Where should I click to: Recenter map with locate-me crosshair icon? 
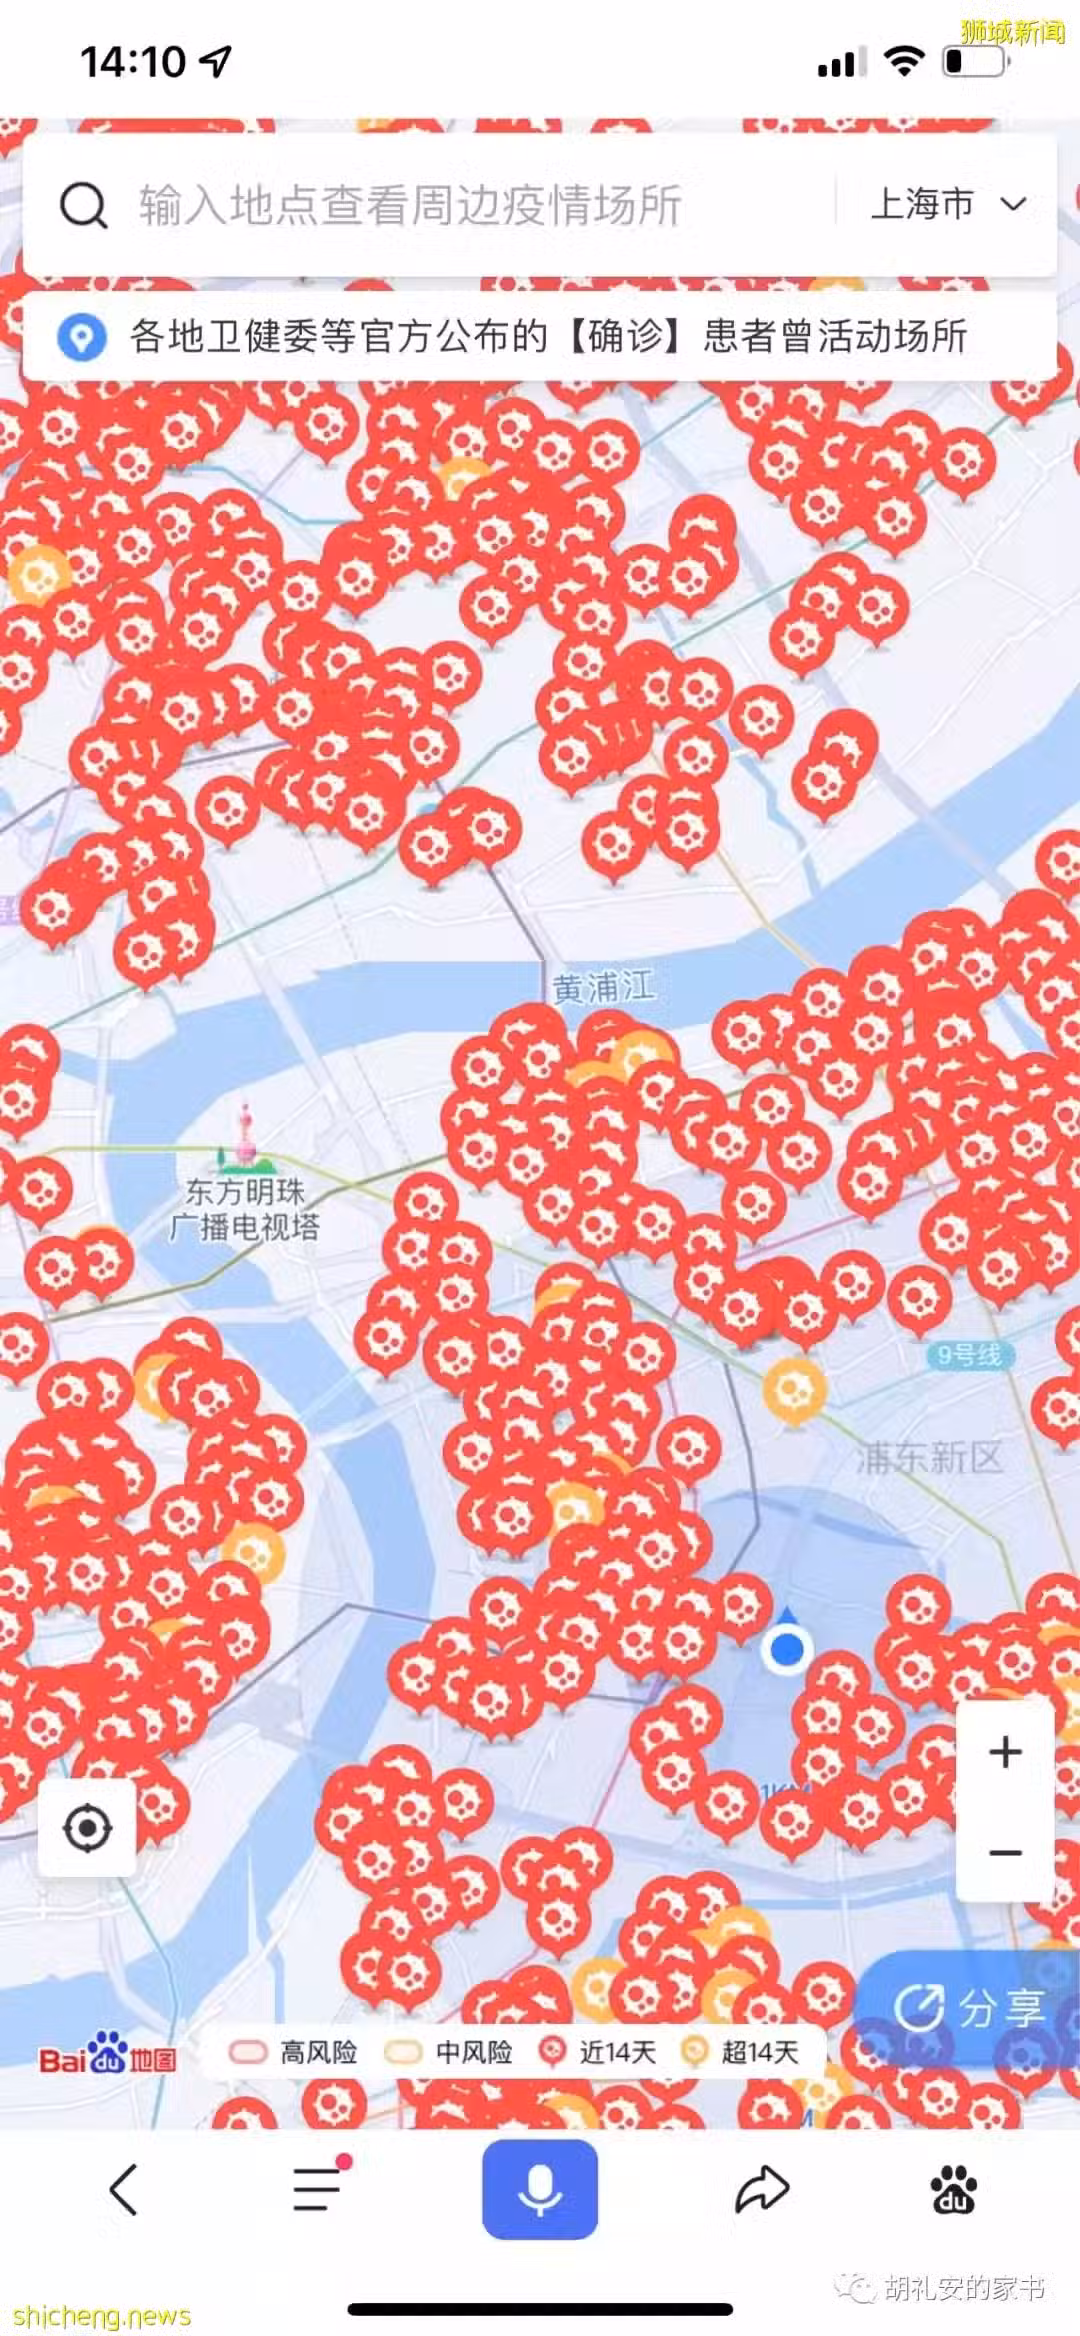(x=87, y=1829)
